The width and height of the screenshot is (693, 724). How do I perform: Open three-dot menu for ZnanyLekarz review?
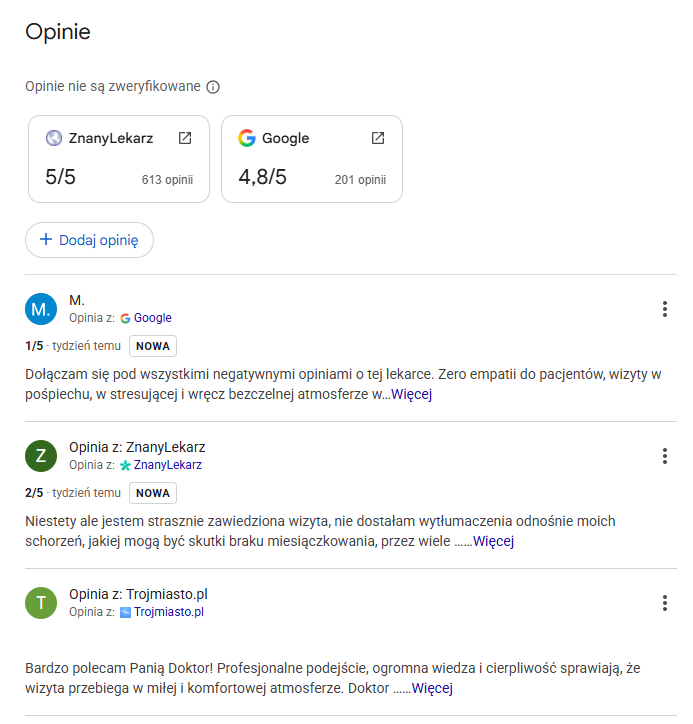click(x=664, y=456)
